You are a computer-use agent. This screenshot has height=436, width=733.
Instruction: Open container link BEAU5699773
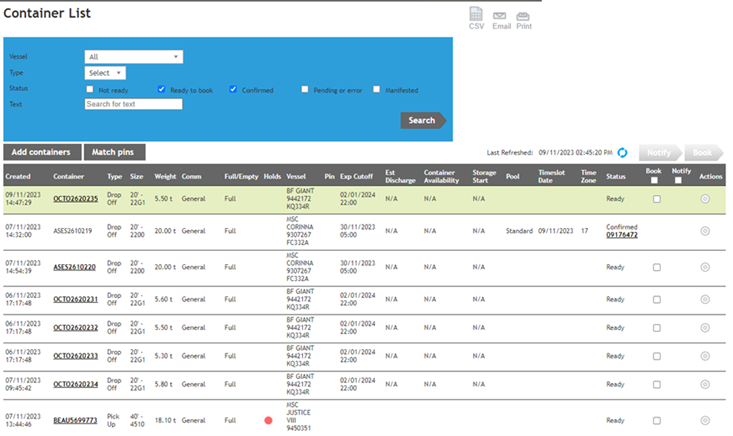(75, 420)
